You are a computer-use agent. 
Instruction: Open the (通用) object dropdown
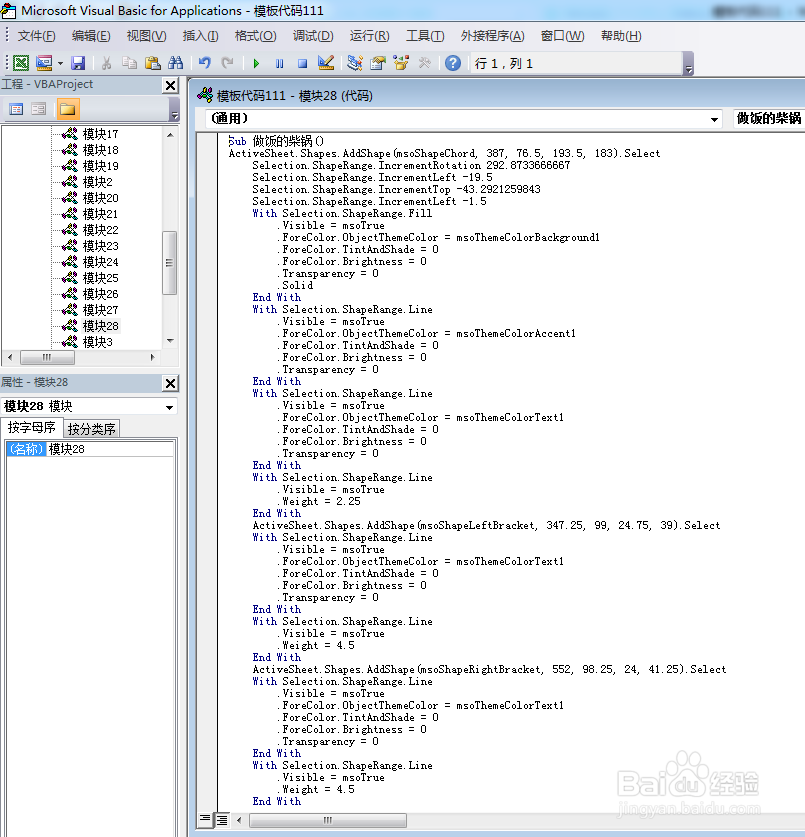point(714,119)
